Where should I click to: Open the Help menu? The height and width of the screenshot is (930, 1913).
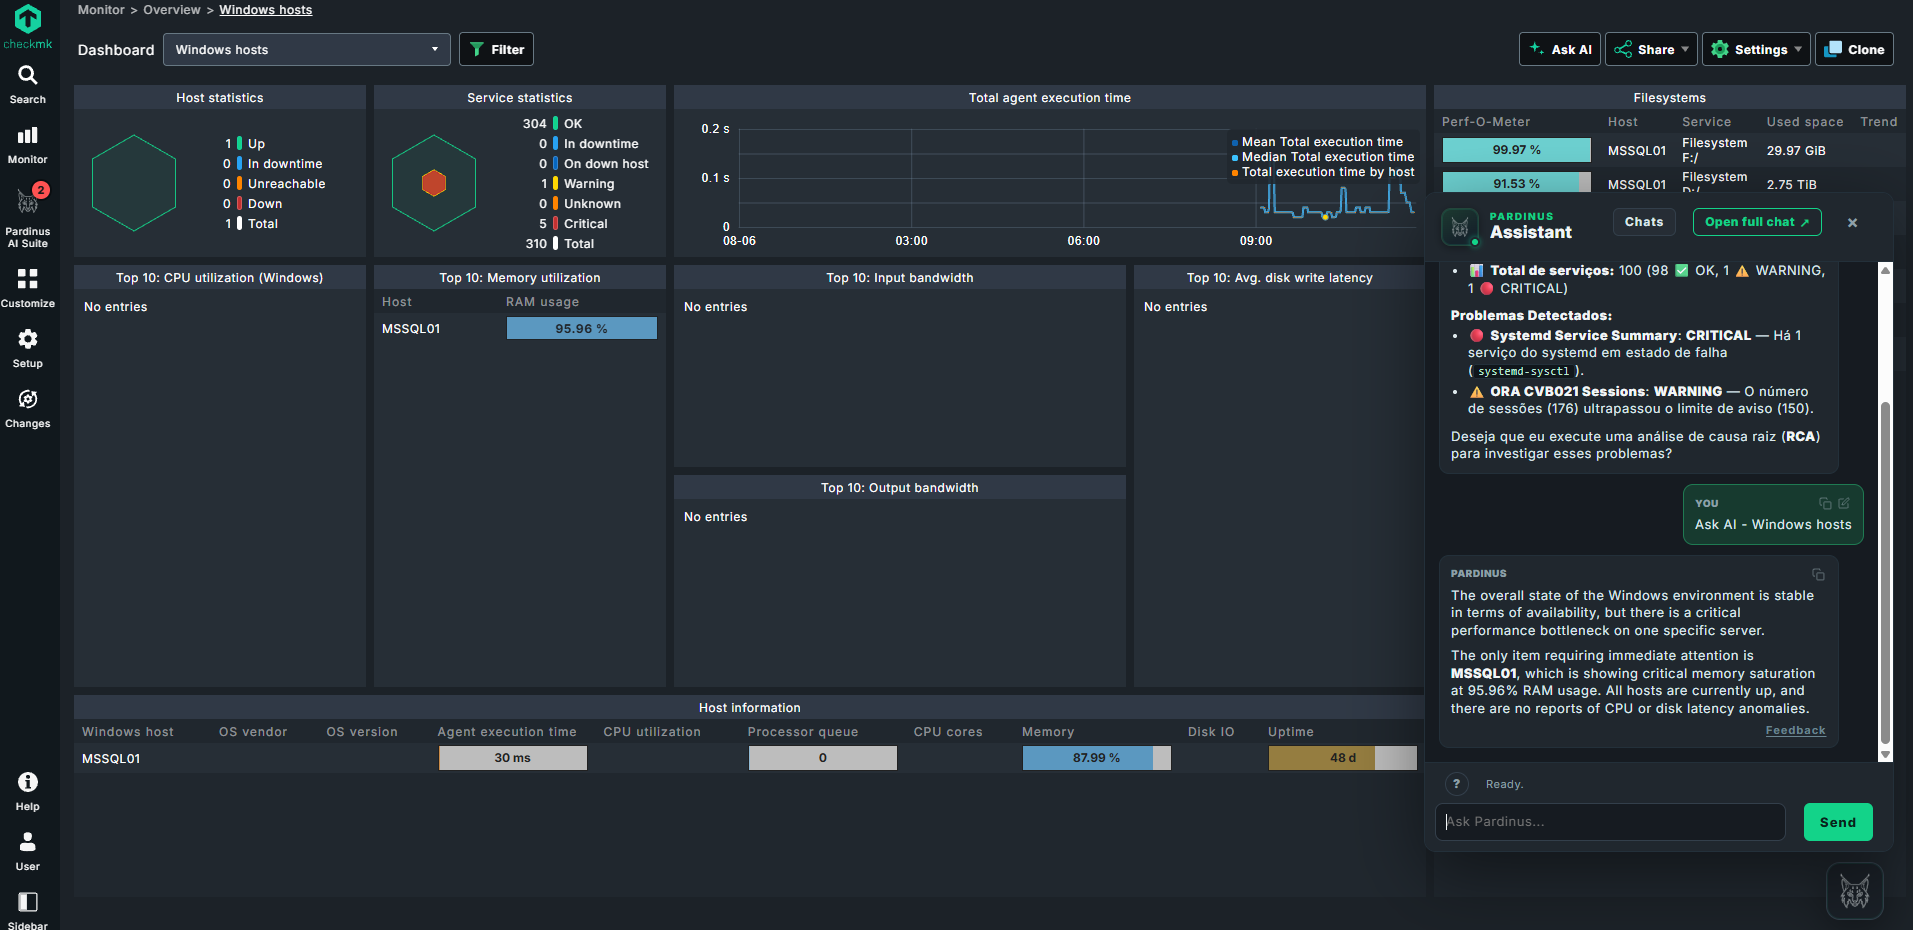28,791
